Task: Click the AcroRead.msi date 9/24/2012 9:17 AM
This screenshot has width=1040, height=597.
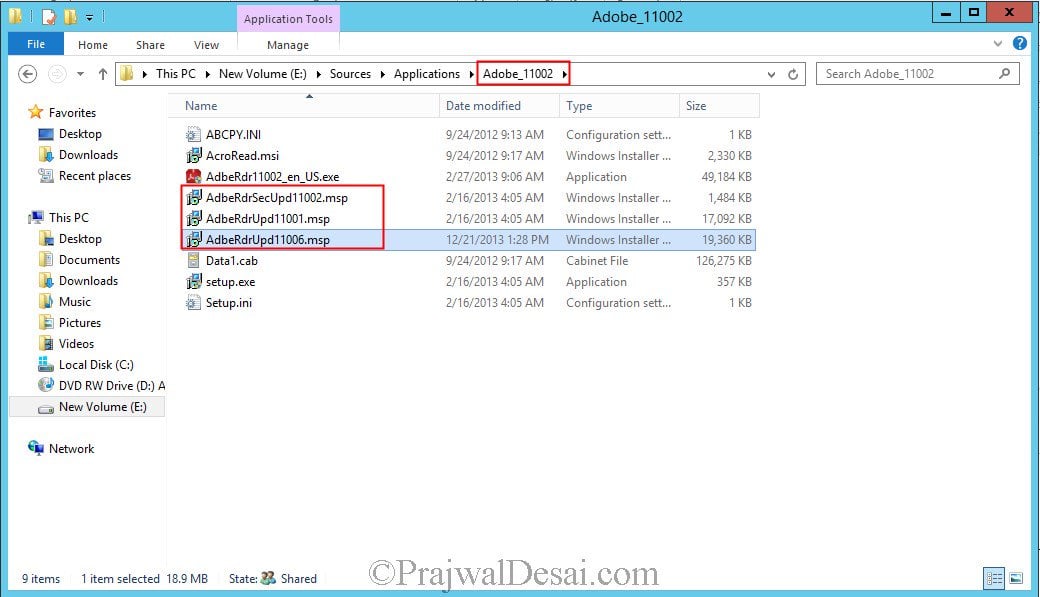Action: [x=495, y=156]
